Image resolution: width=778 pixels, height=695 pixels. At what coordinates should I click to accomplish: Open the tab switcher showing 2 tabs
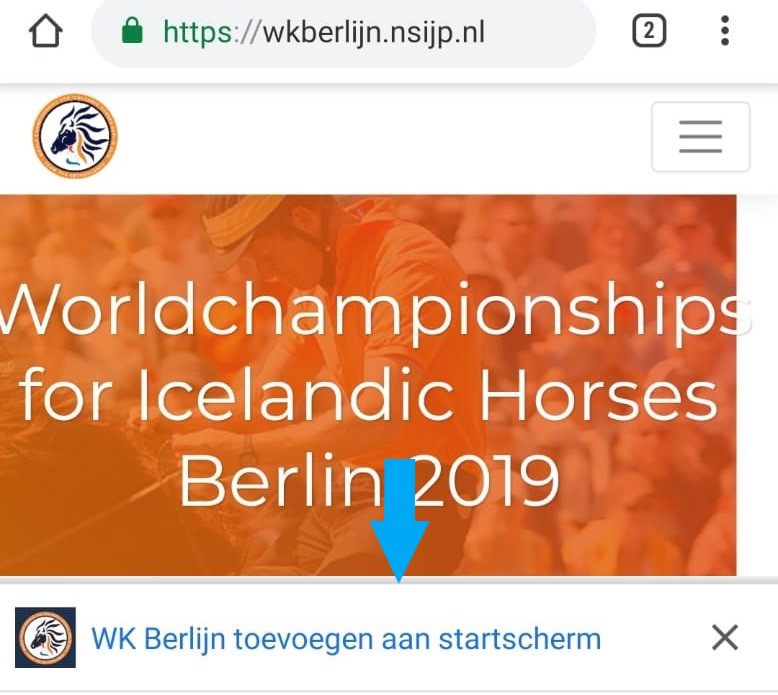(649, 31)
